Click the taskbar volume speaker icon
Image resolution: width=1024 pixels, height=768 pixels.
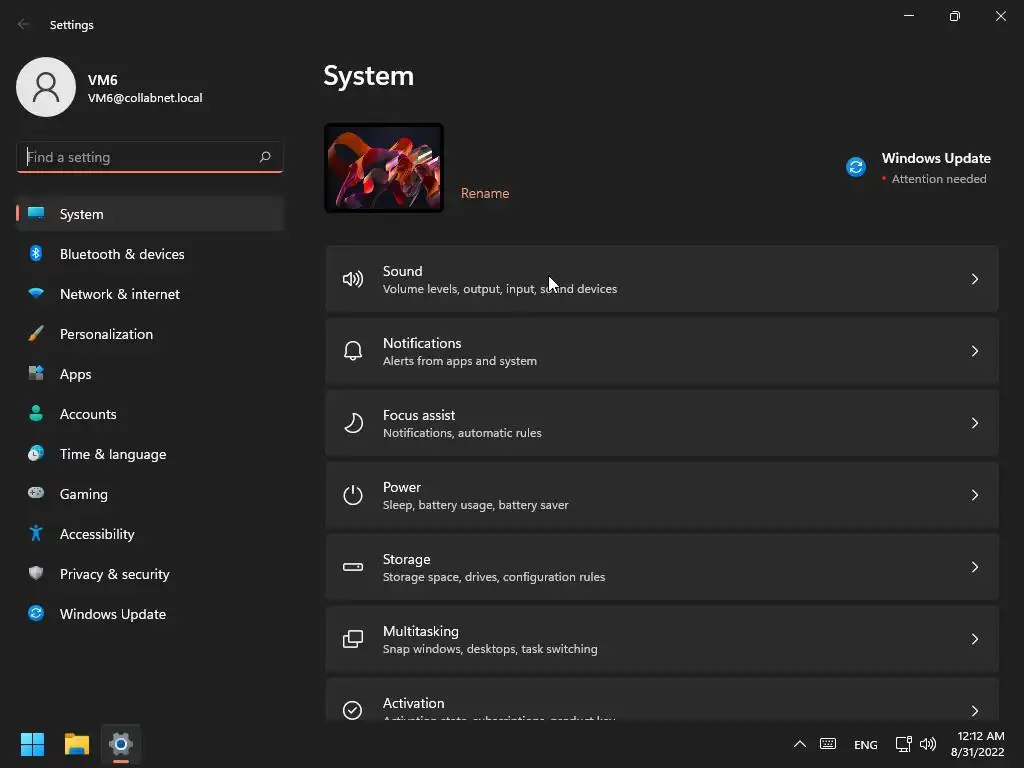928,744
